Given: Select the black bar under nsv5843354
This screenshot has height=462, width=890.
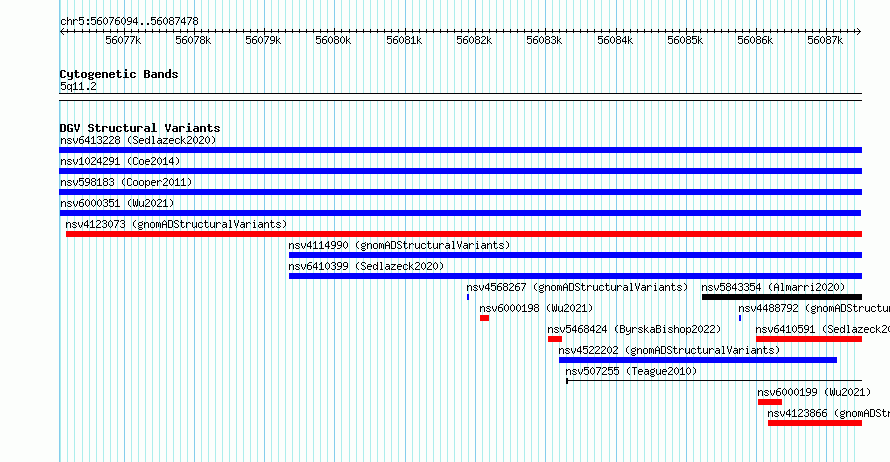Looking at the screenshot, I should pos(782,297).
